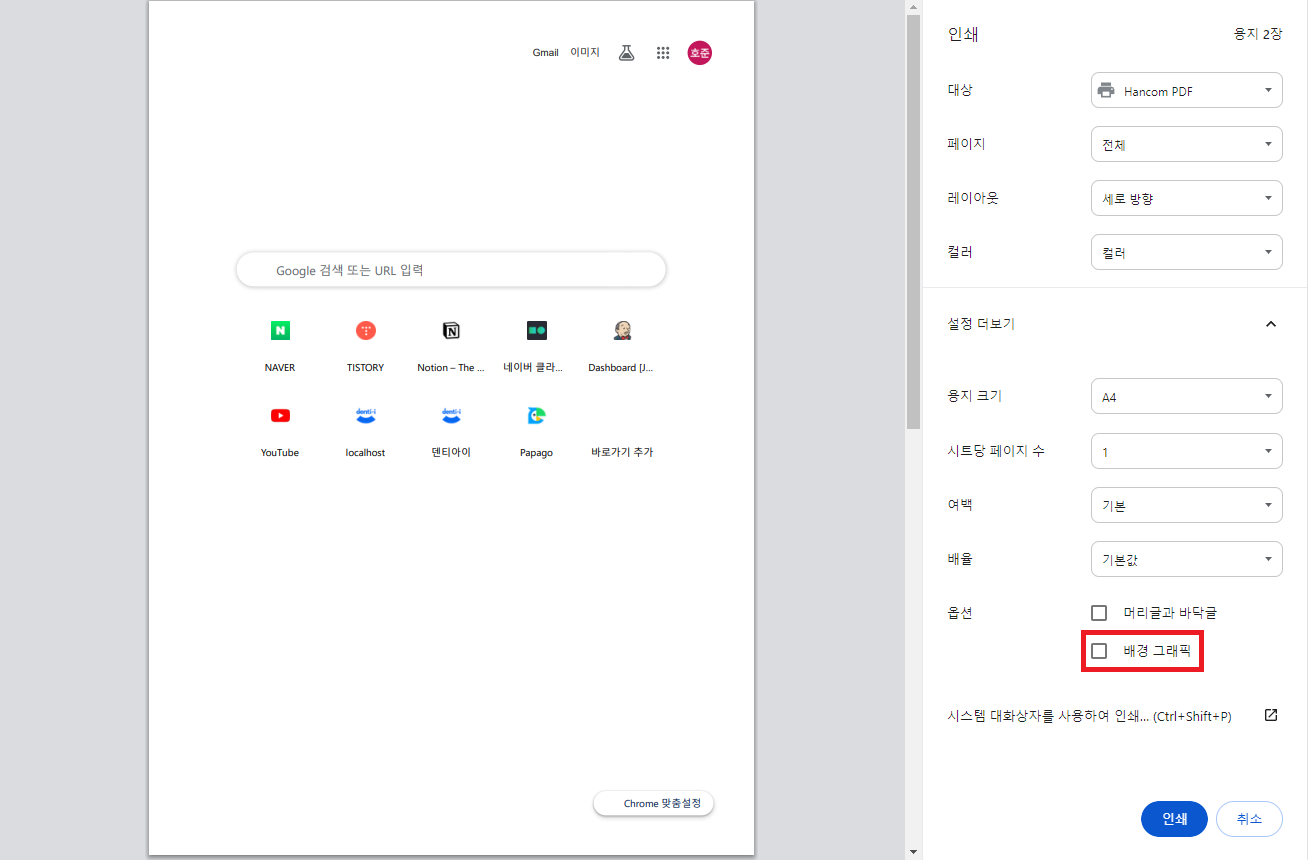The height and width of the screenshot is (860, 1308).
Task: Open the Notion shortcut icon
Action: coord(451,330)
